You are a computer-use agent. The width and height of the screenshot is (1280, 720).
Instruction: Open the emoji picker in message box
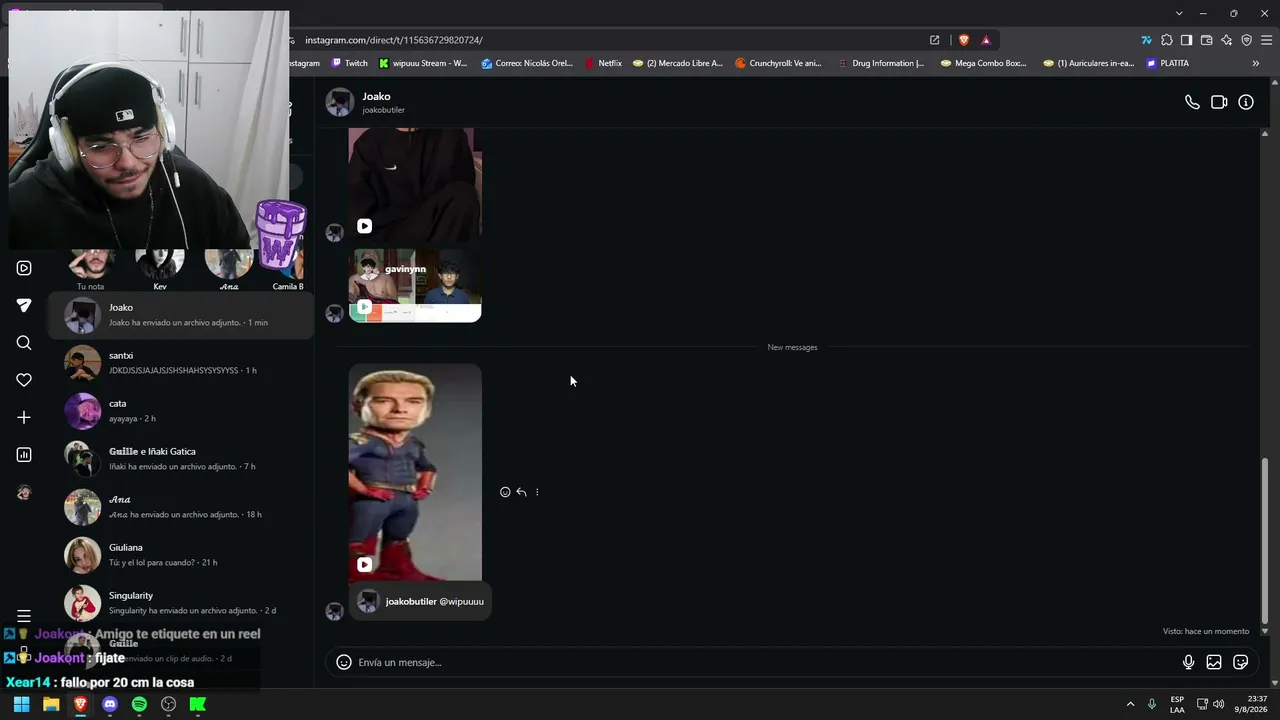(x=344, y=662)
